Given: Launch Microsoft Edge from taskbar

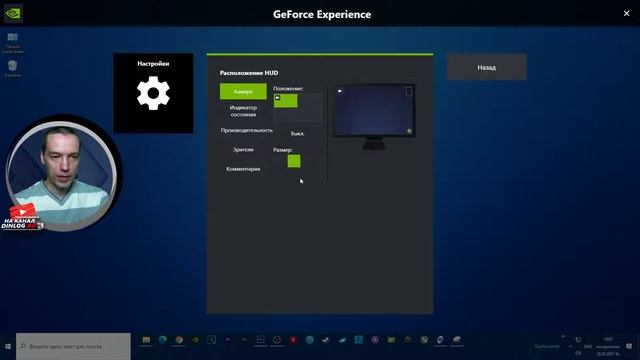Looking at the screenshot, I should 162,340.
